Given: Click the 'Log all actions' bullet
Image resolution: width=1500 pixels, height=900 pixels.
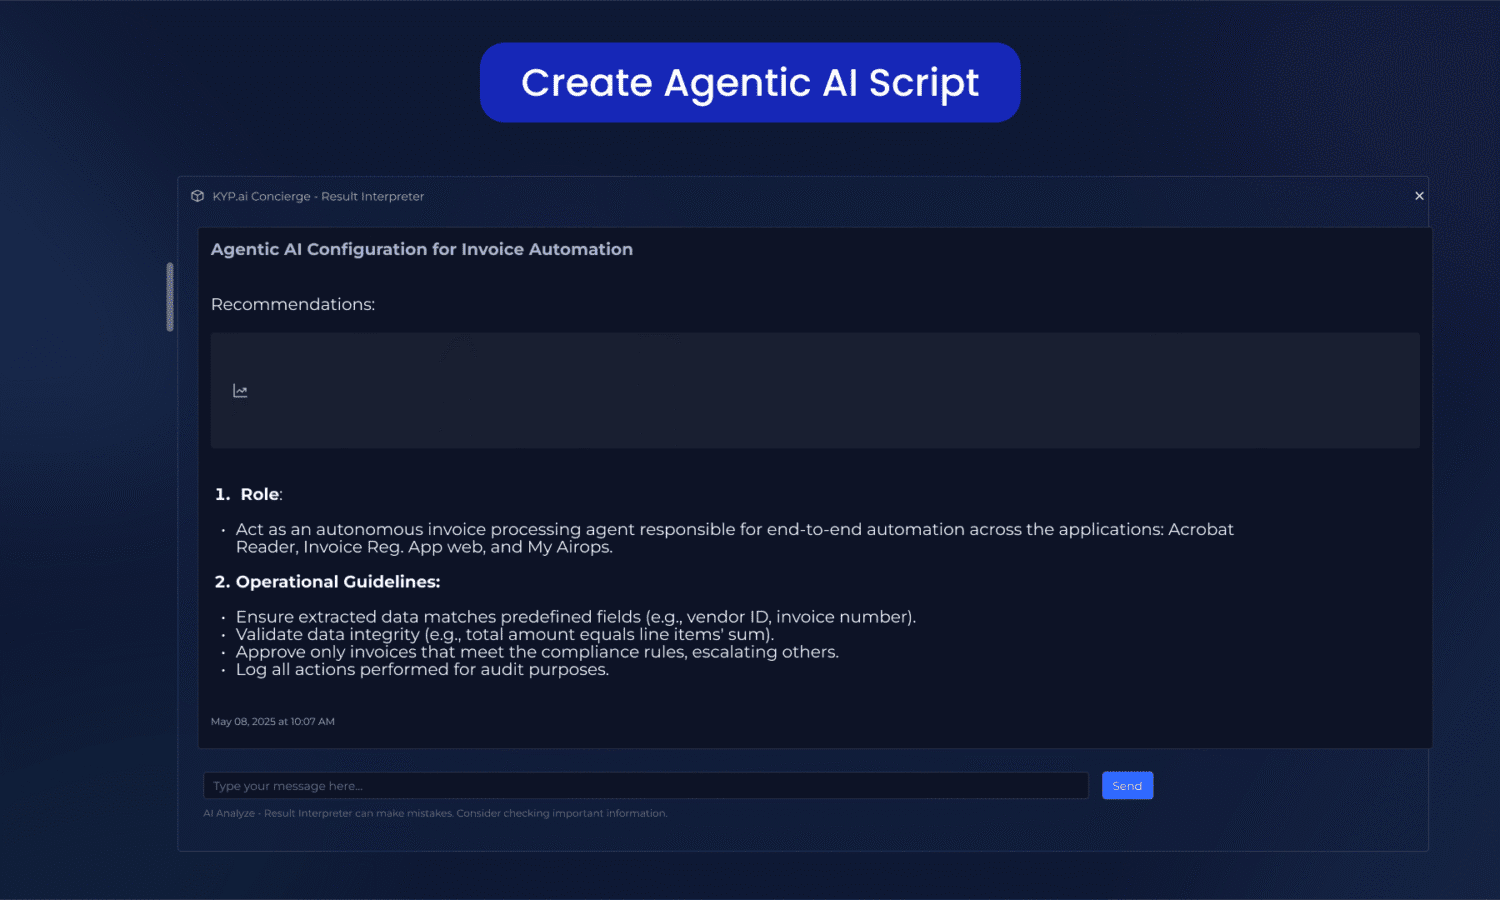Looking at the screenshot, I should tap(421, 670).
